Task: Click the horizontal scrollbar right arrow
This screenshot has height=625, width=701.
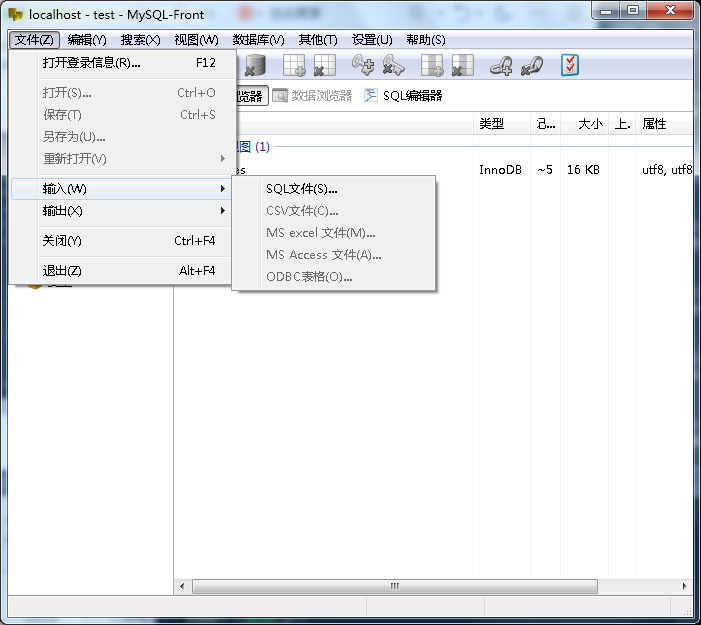Action: (684, 586)
